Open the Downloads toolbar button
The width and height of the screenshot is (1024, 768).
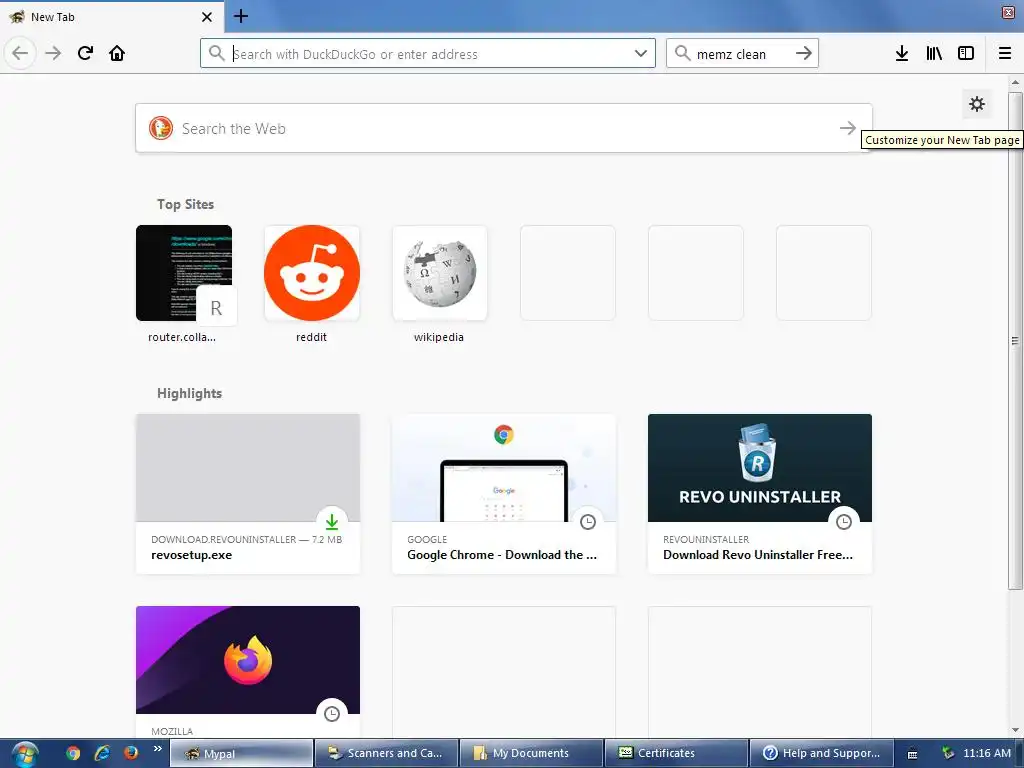(902, 53)
